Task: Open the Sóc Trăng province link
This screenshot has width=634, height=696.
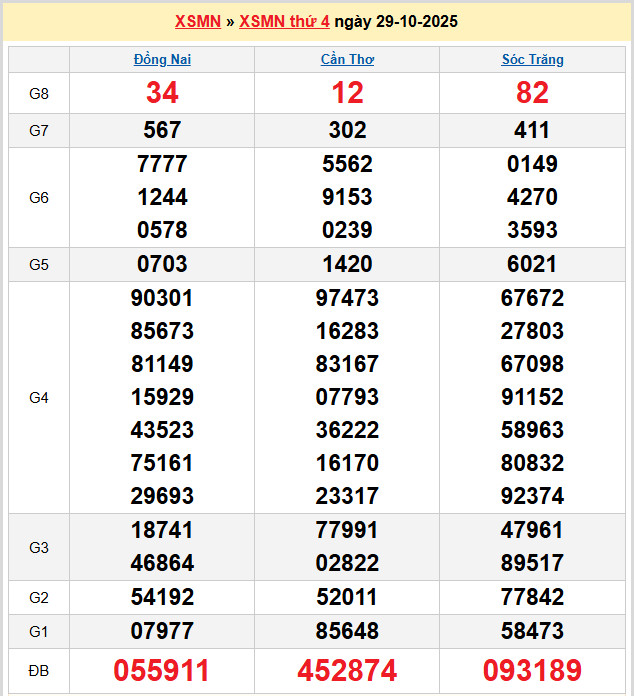Action: coord(532,59)
